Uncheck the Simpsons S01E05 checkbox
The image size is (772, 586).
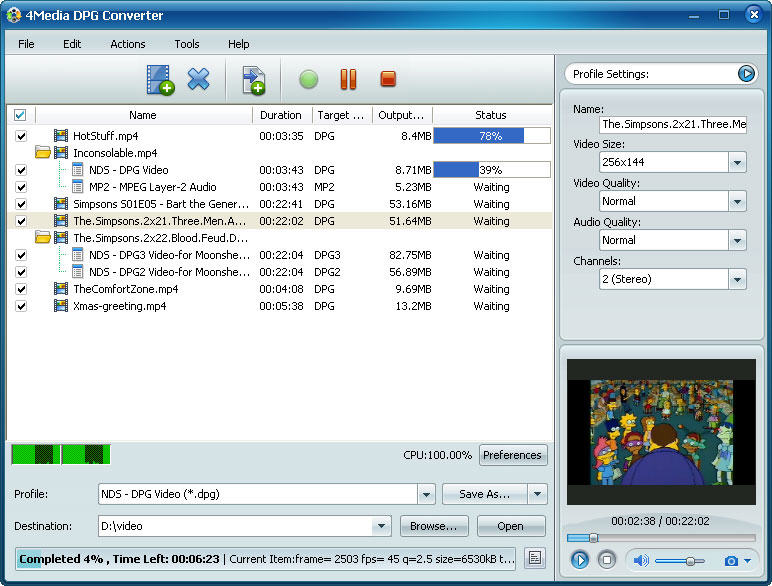pyautogui.click(x=21, y=204)
